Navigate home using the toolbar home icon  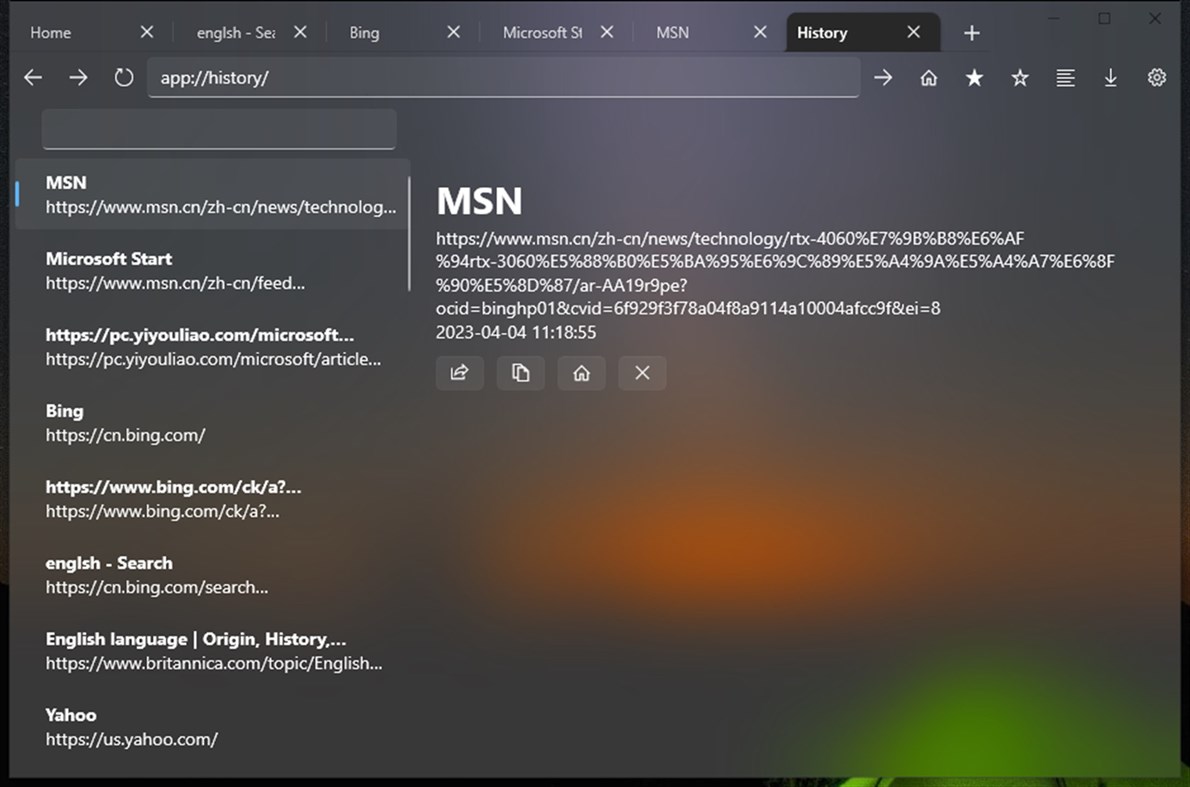(x=928, y=77)
